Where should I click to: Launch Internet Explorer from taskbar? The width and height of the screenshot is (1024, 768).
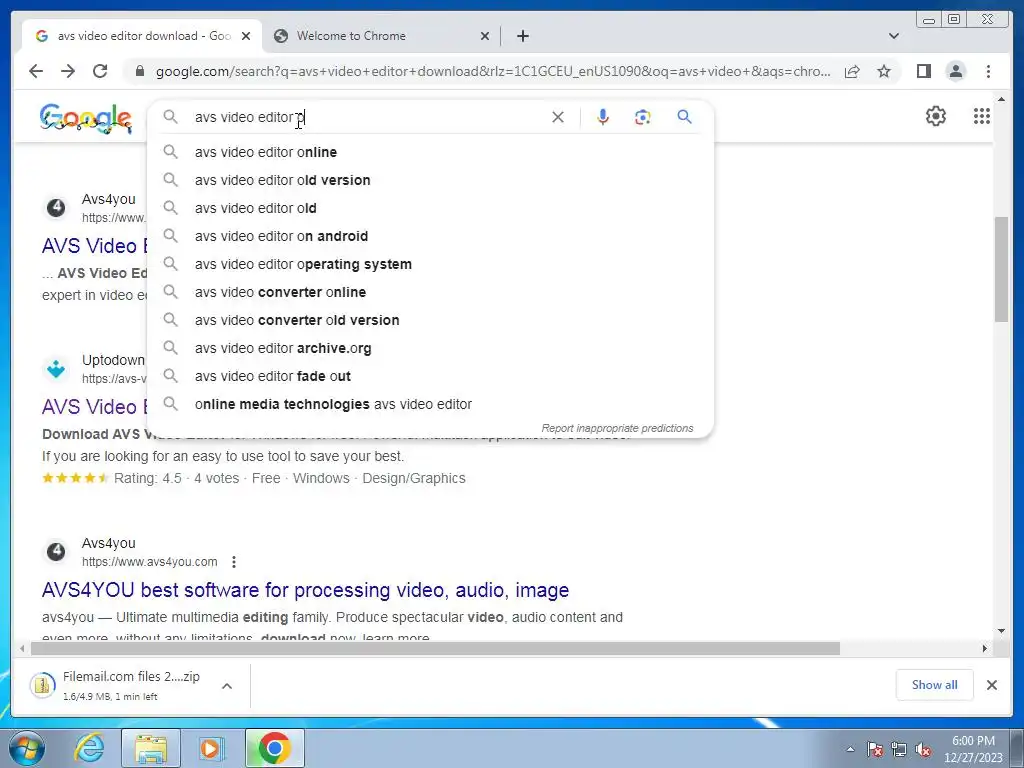point(89,748)
